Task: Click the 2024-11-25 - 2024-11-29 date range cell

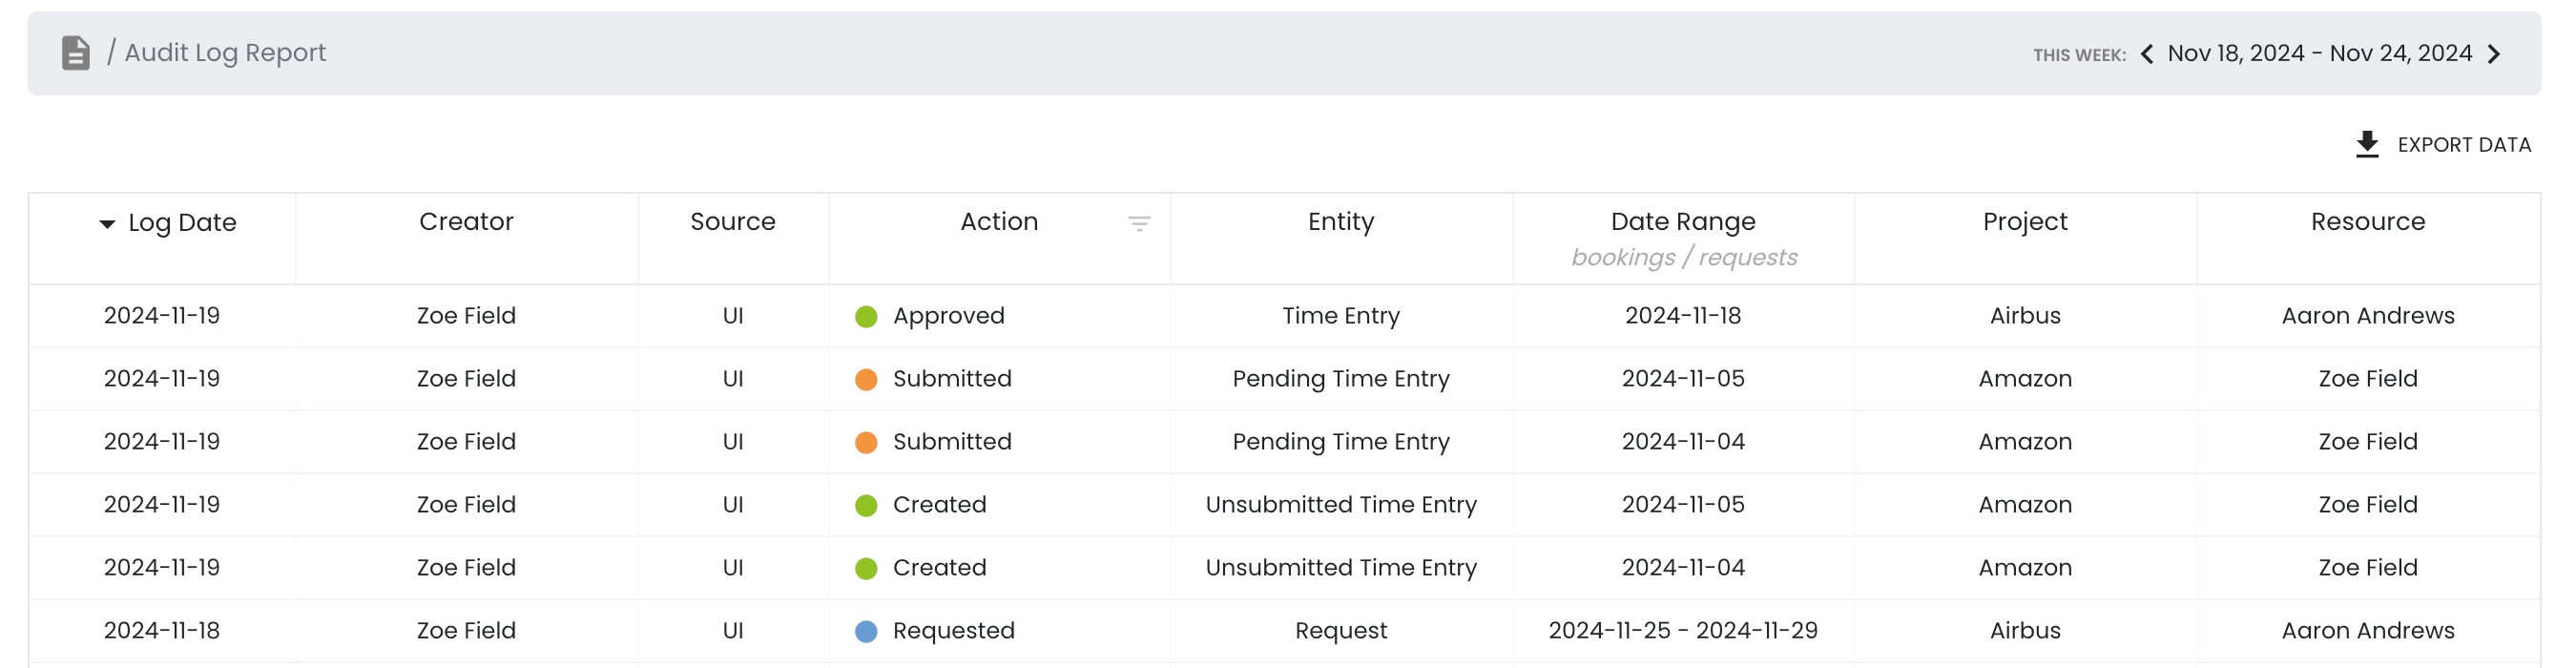Action: coord(1683,631)
